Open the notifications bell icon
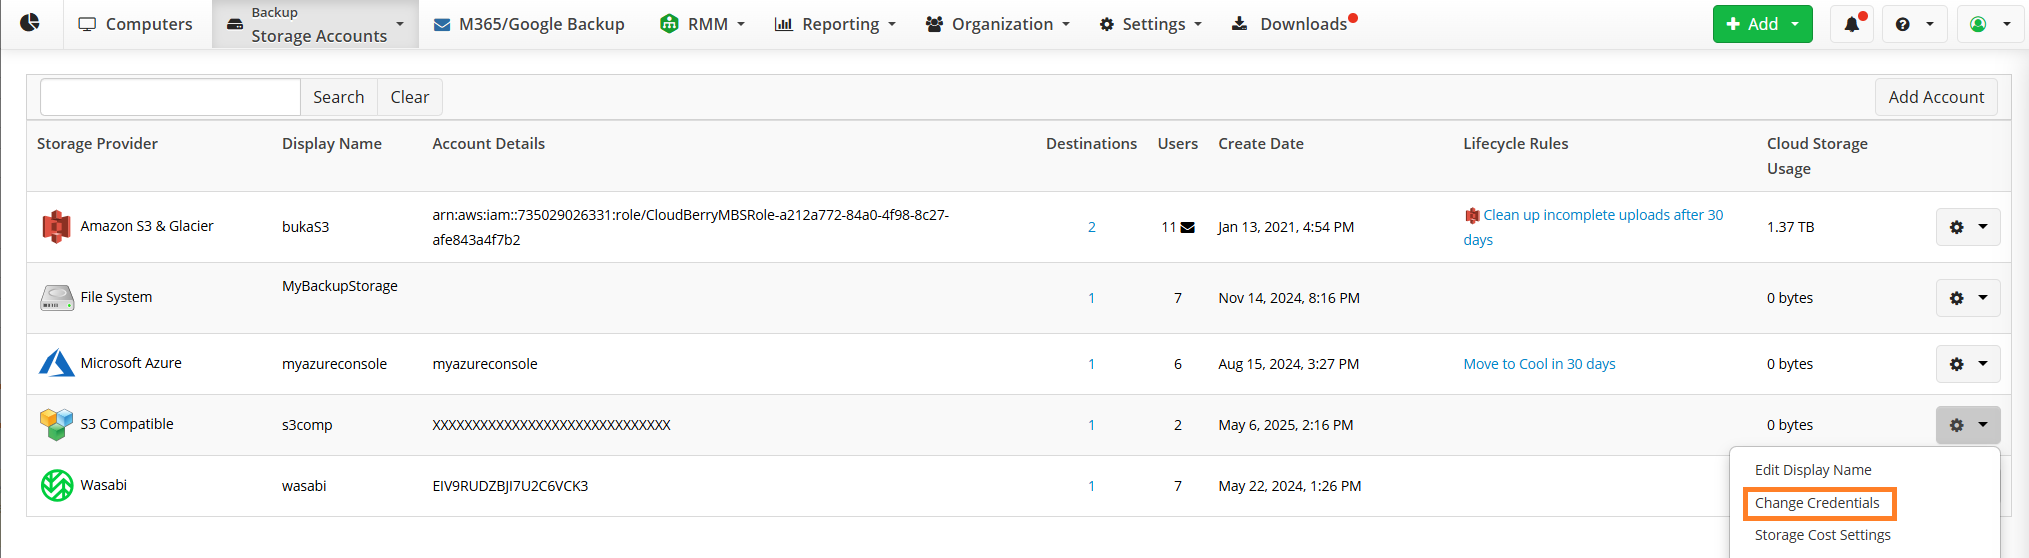 pos(1852,24)
